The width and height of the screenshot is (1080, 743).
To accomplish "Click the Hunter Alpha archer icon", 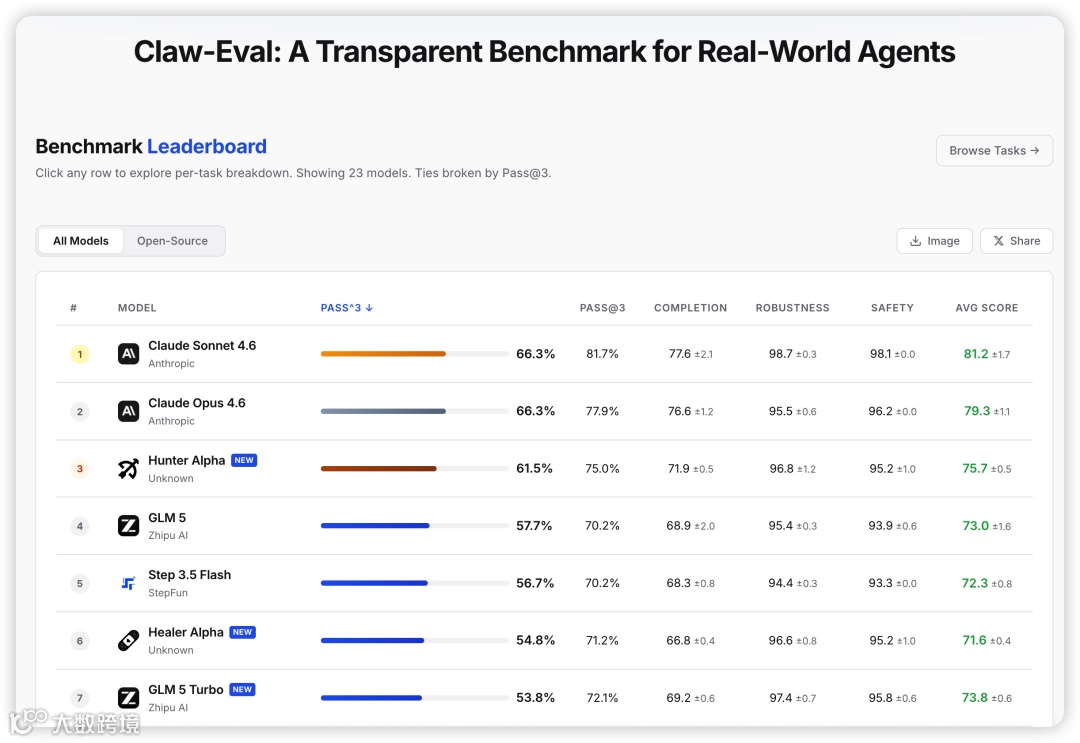I will (x=128, y=469).
